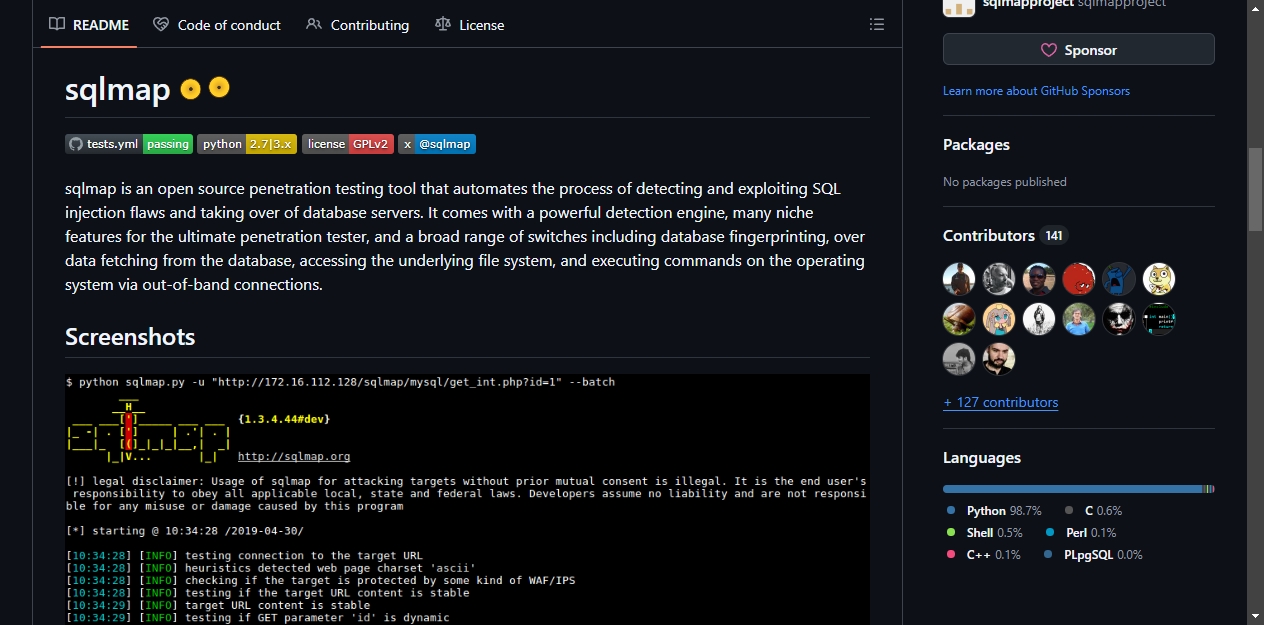The width and height of the screenshot is (1264, 625).
Task: Filter by C++ 0.1% language
Action: [983, 555]
